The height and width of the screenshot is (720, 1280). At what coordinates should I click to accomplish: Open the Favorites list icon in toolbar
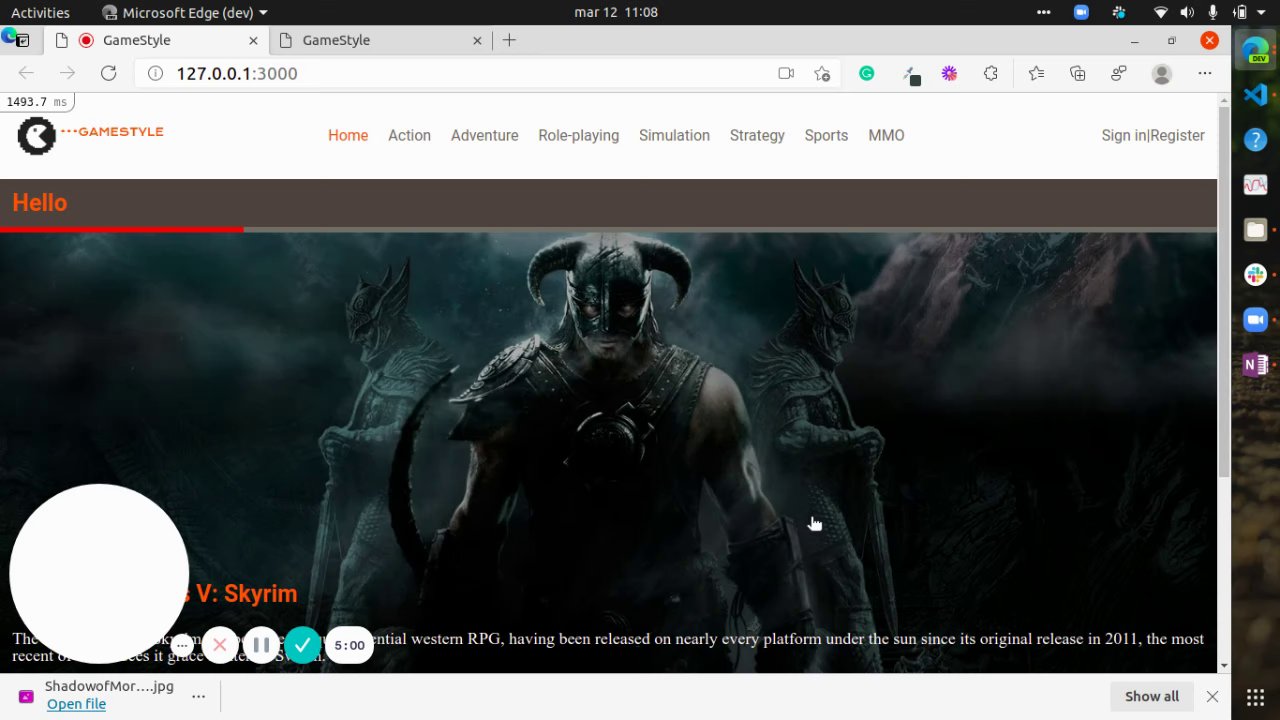tap(1036, 73)
